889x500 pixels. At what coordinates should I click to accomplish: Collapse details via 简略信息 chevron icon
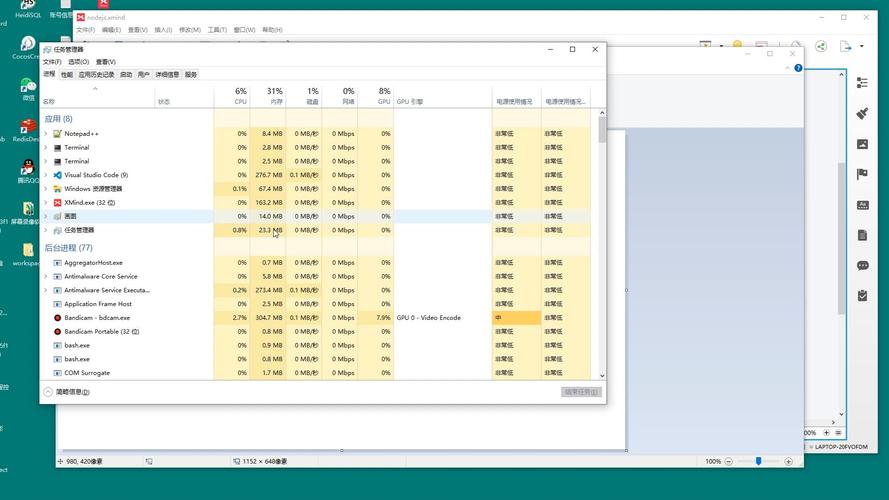(x=48, y=392)
